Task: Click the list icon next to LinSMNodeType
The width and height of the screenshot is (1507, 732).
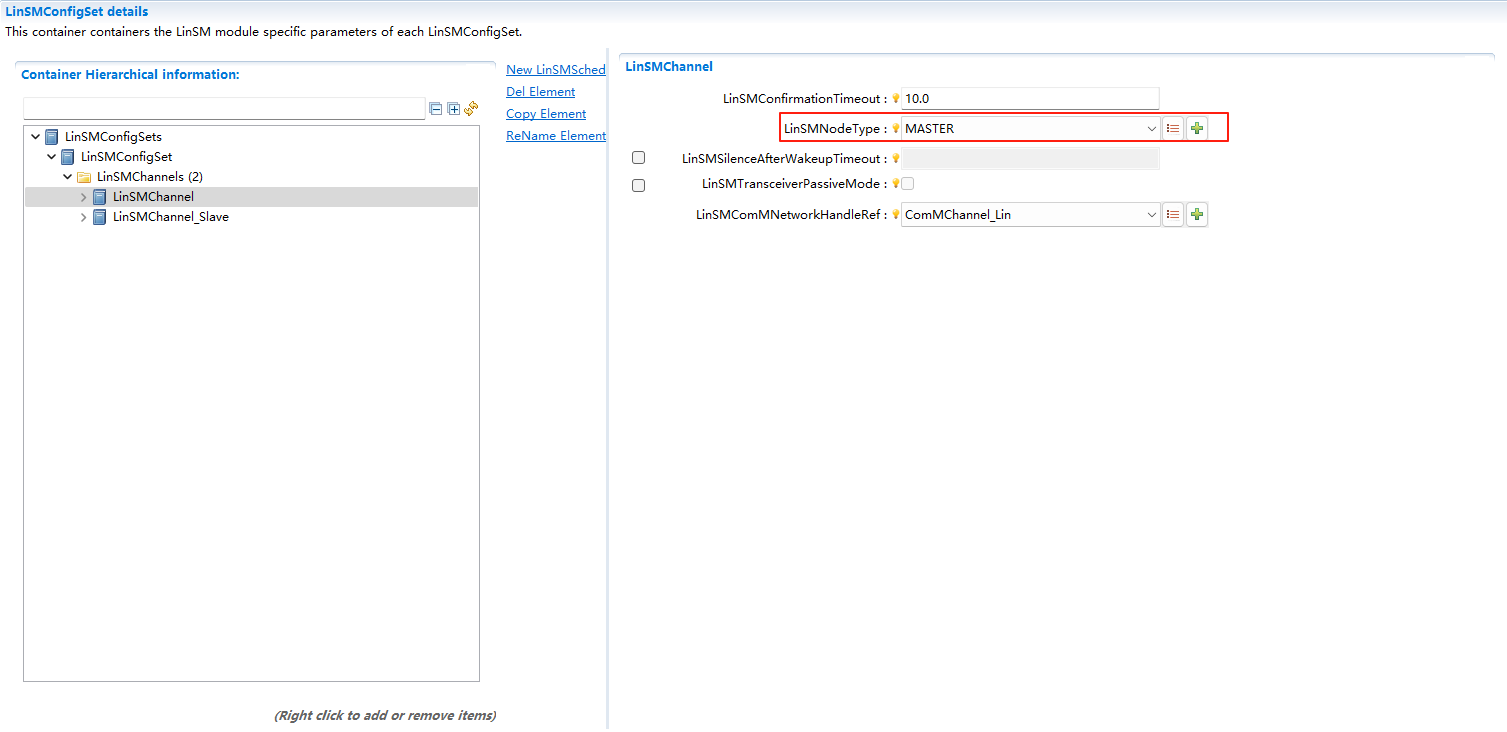Action: pyautogui.click(x=1173, y=128)
